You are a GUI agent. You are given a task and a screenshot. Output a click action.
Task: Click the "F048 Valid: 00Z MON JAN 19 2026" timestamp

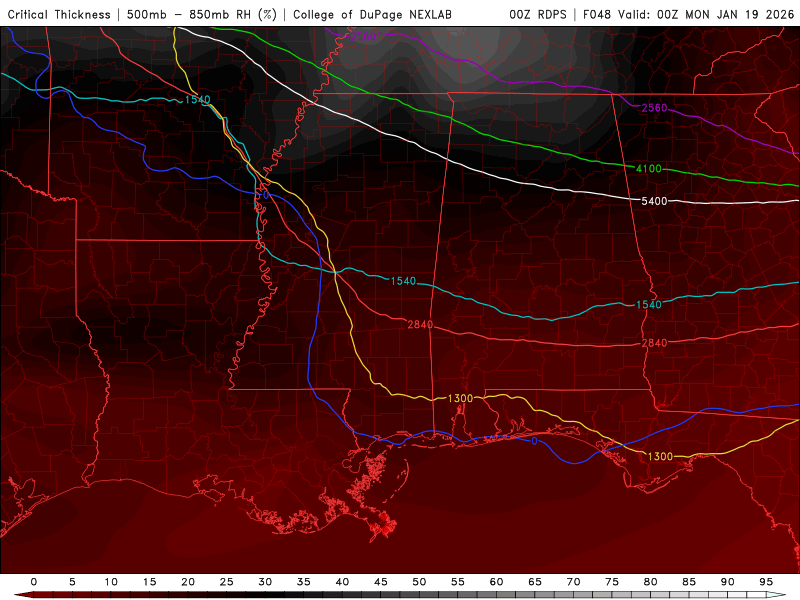[x=689, y=14]
